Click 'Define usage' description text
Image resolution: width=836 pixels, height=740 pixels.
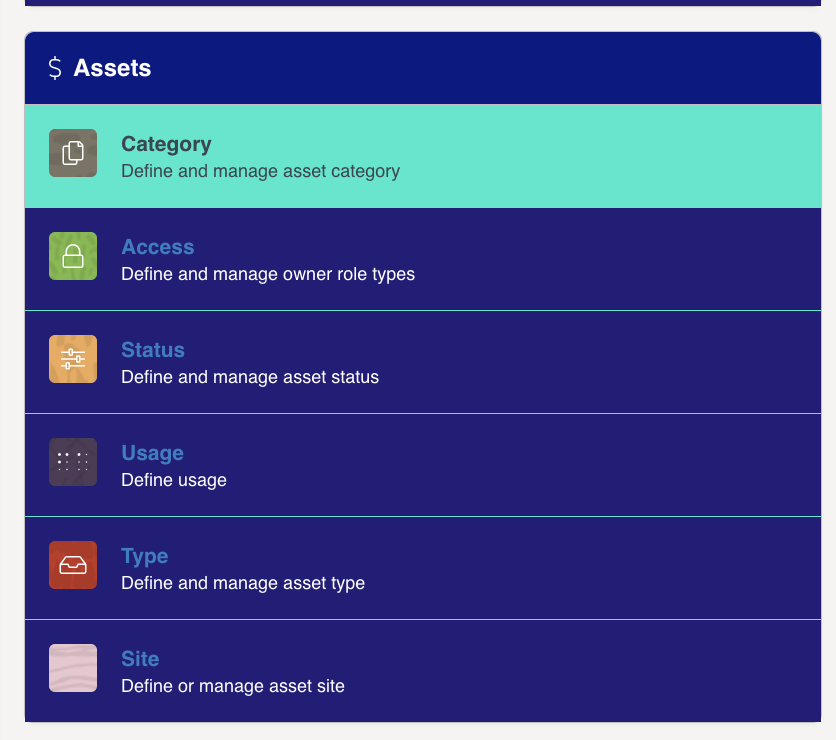click(x=174, y=480)
